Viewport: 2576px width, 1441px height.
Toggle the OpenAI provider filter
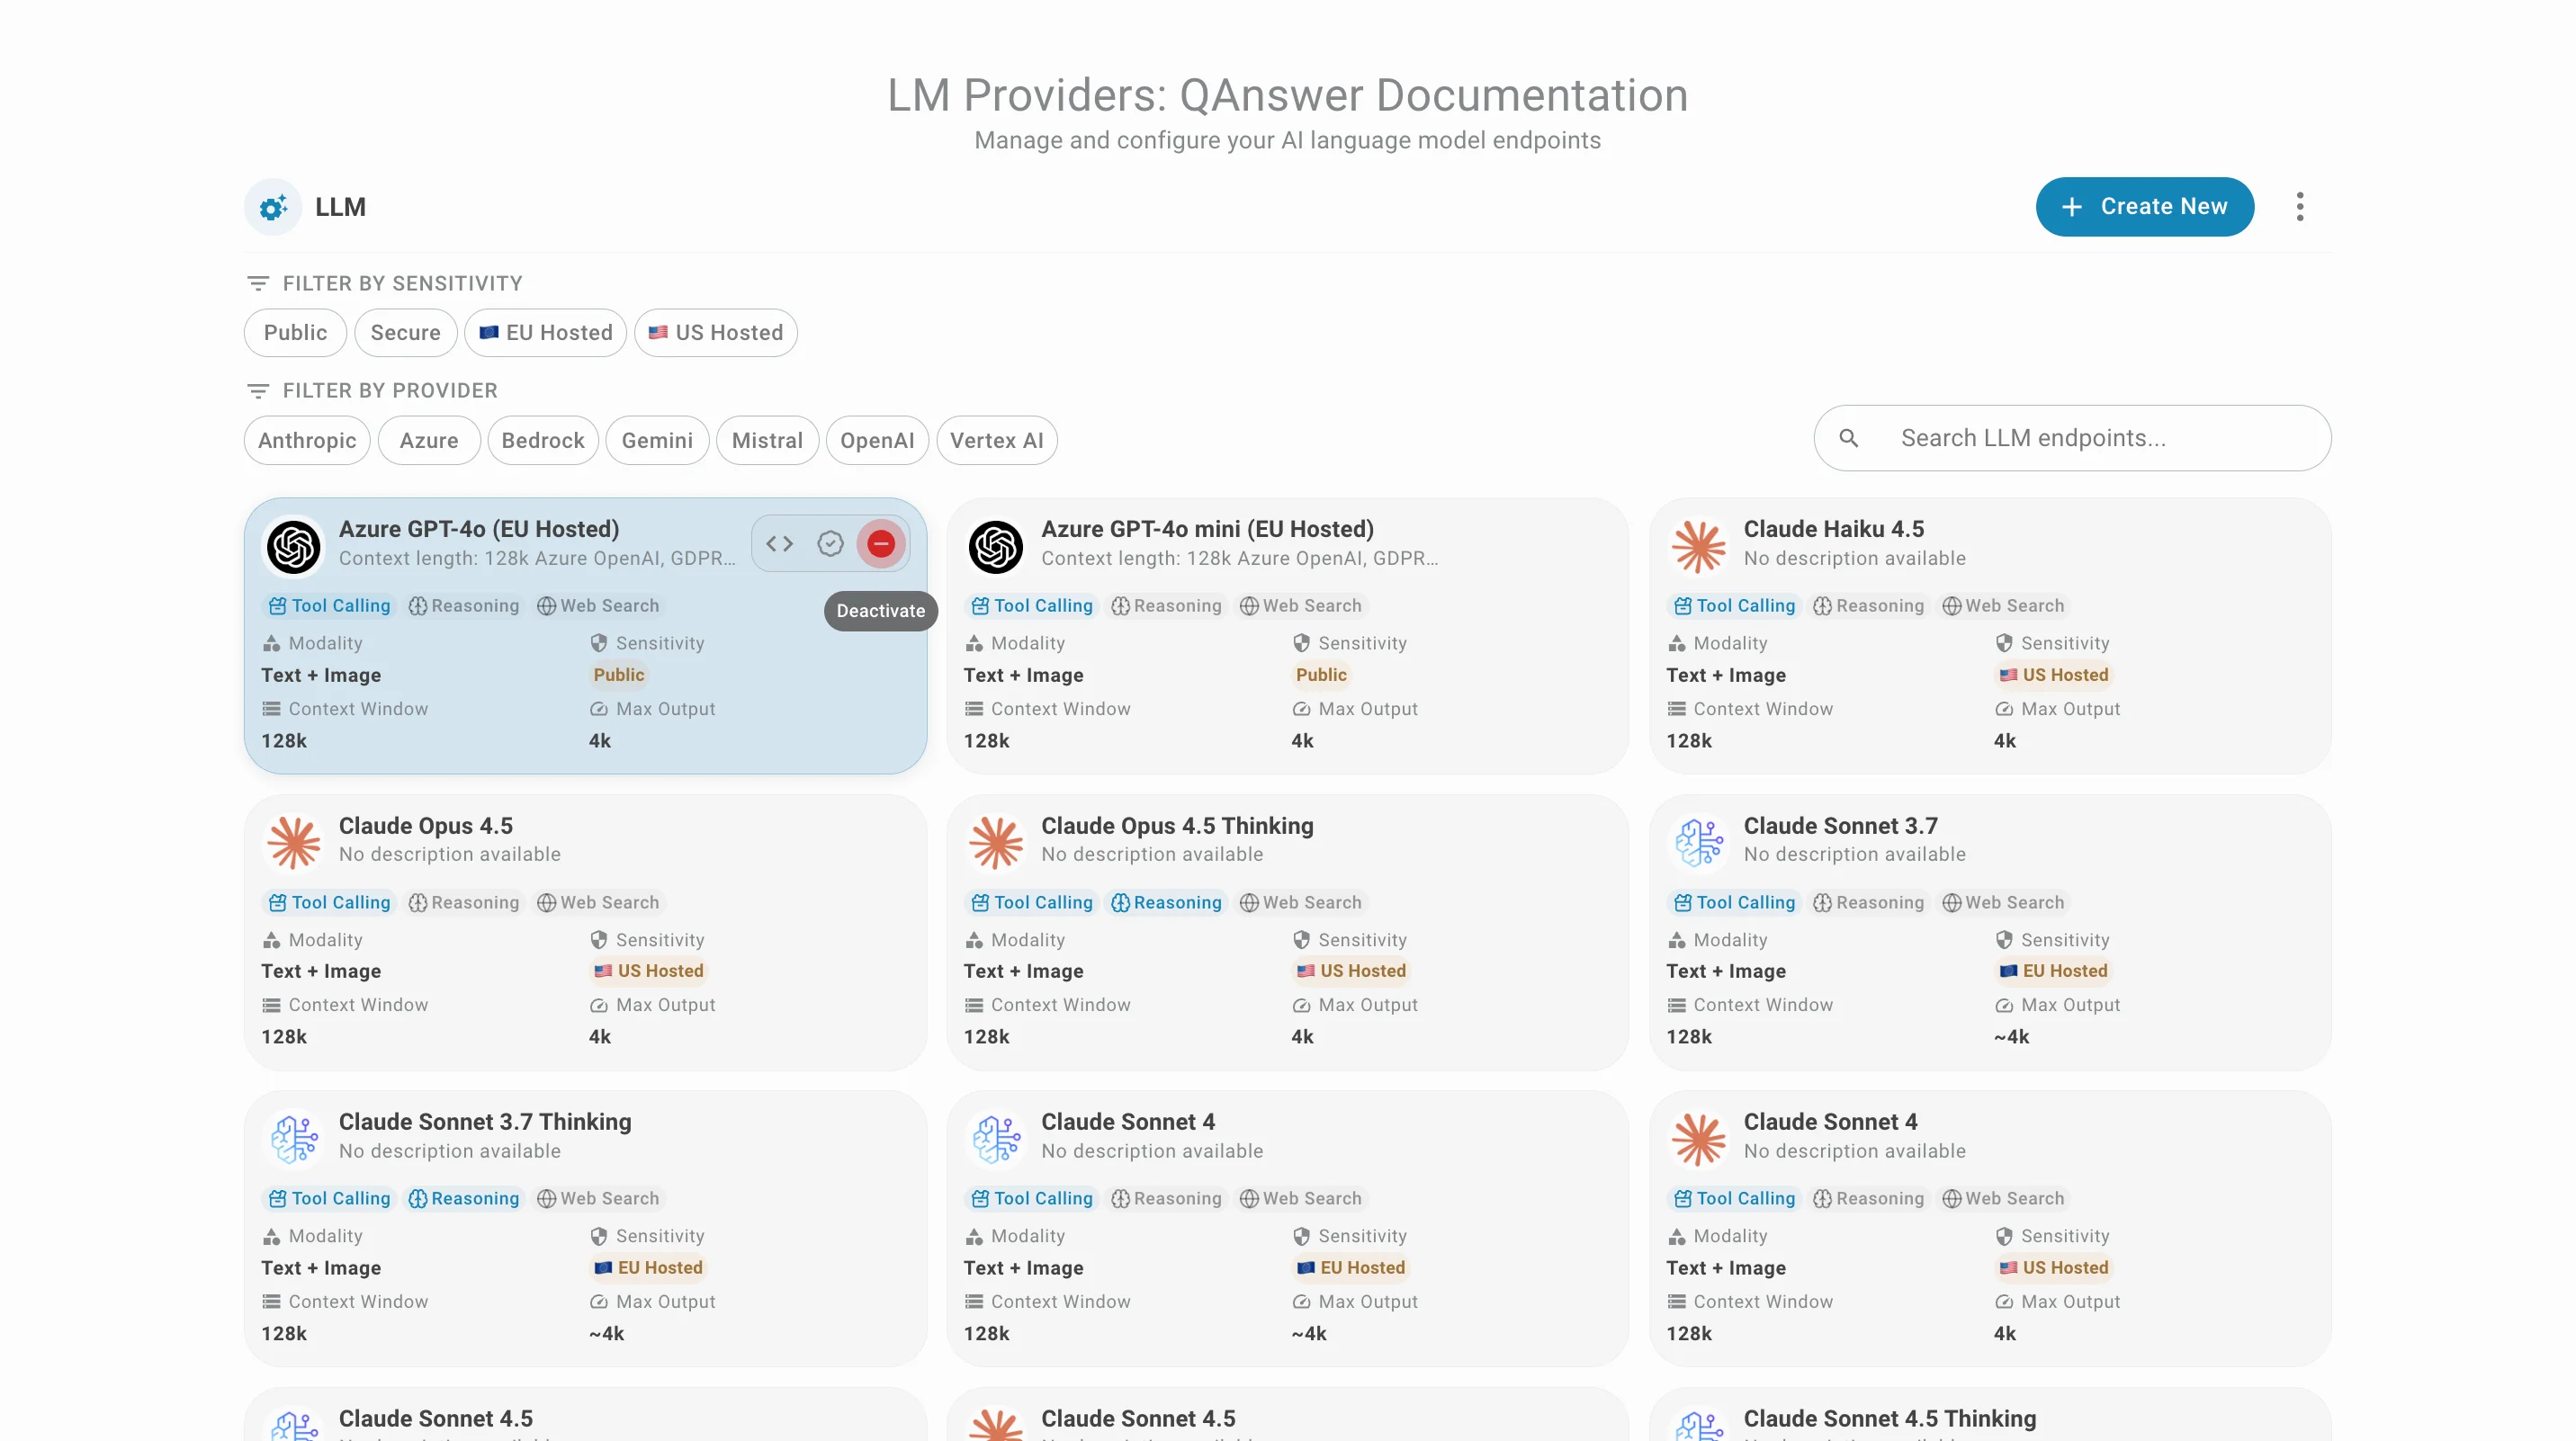(x=877, y=441)
